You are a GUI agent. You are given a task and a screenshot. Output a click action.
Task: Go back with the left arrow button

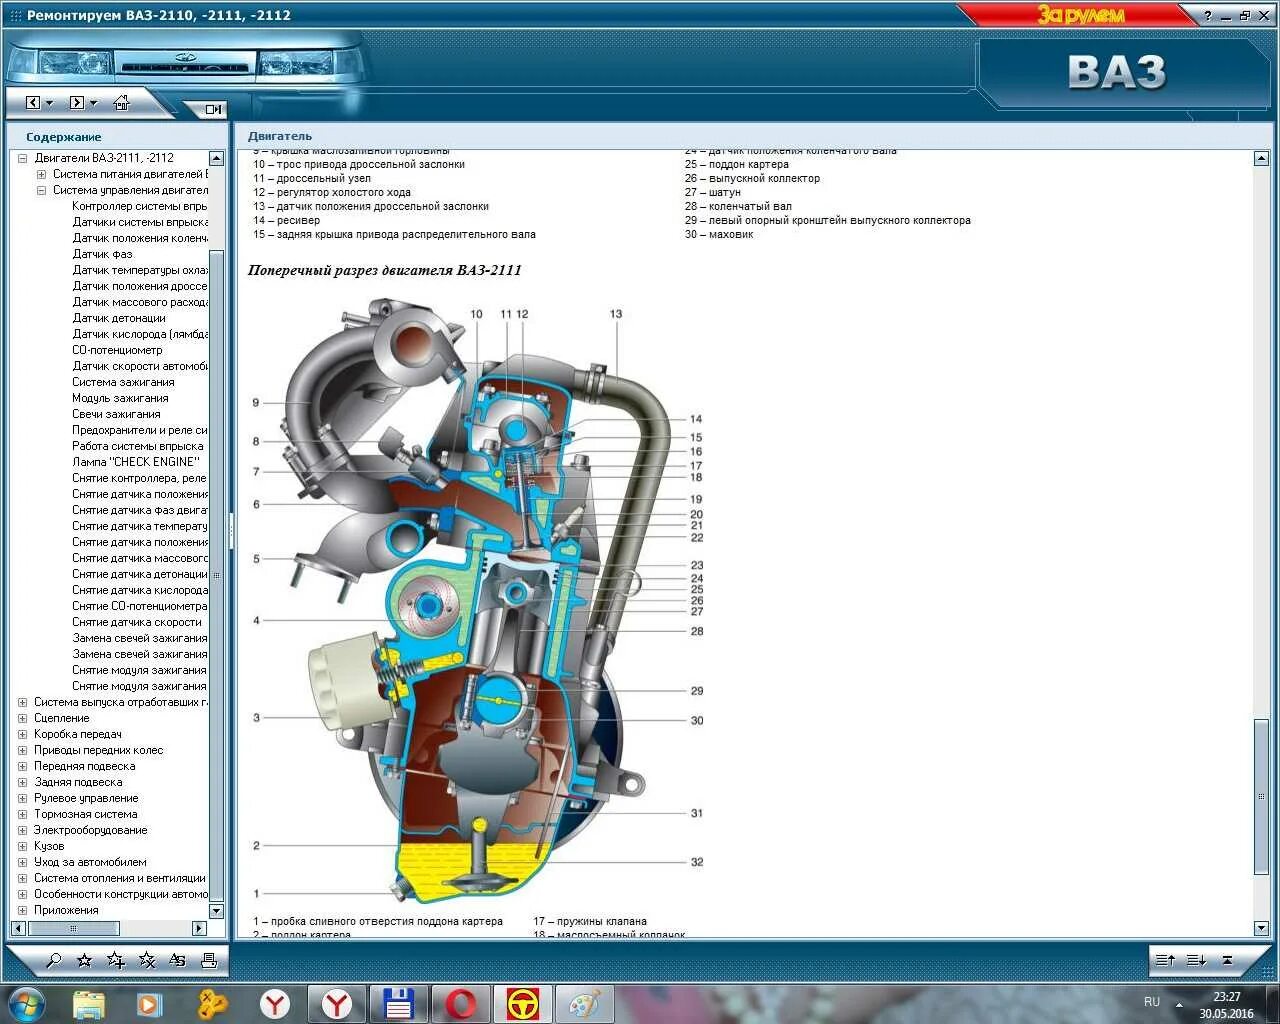[33, 103]
